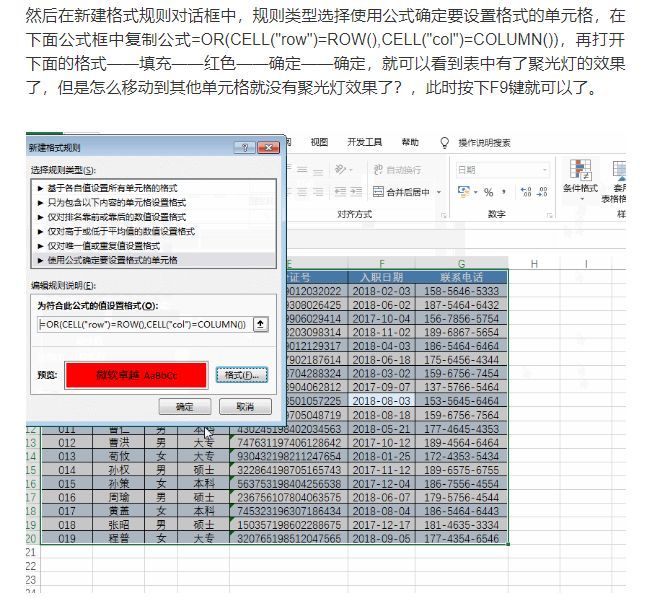
Task: Expand the text orientation dropdown arrow
Action: [350, 170]
